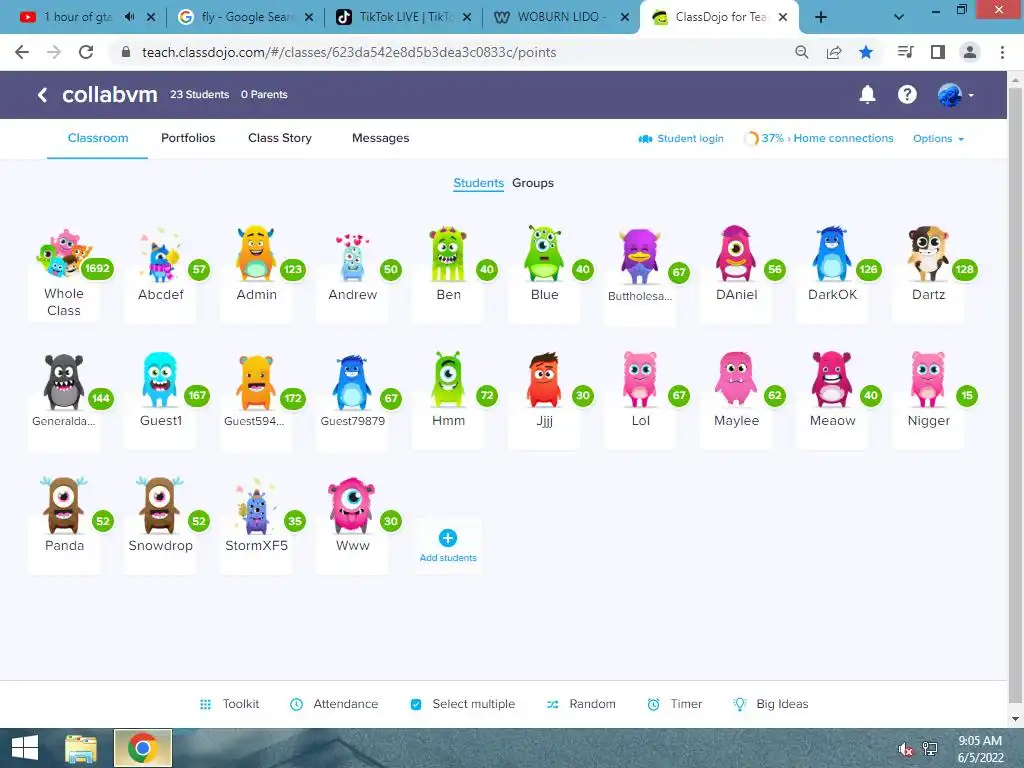This screenshot has width=1024, height=768.
Task: Select the DAniel pink cyclops avatar
Action: pyautogui.click(x=735, y=253)
